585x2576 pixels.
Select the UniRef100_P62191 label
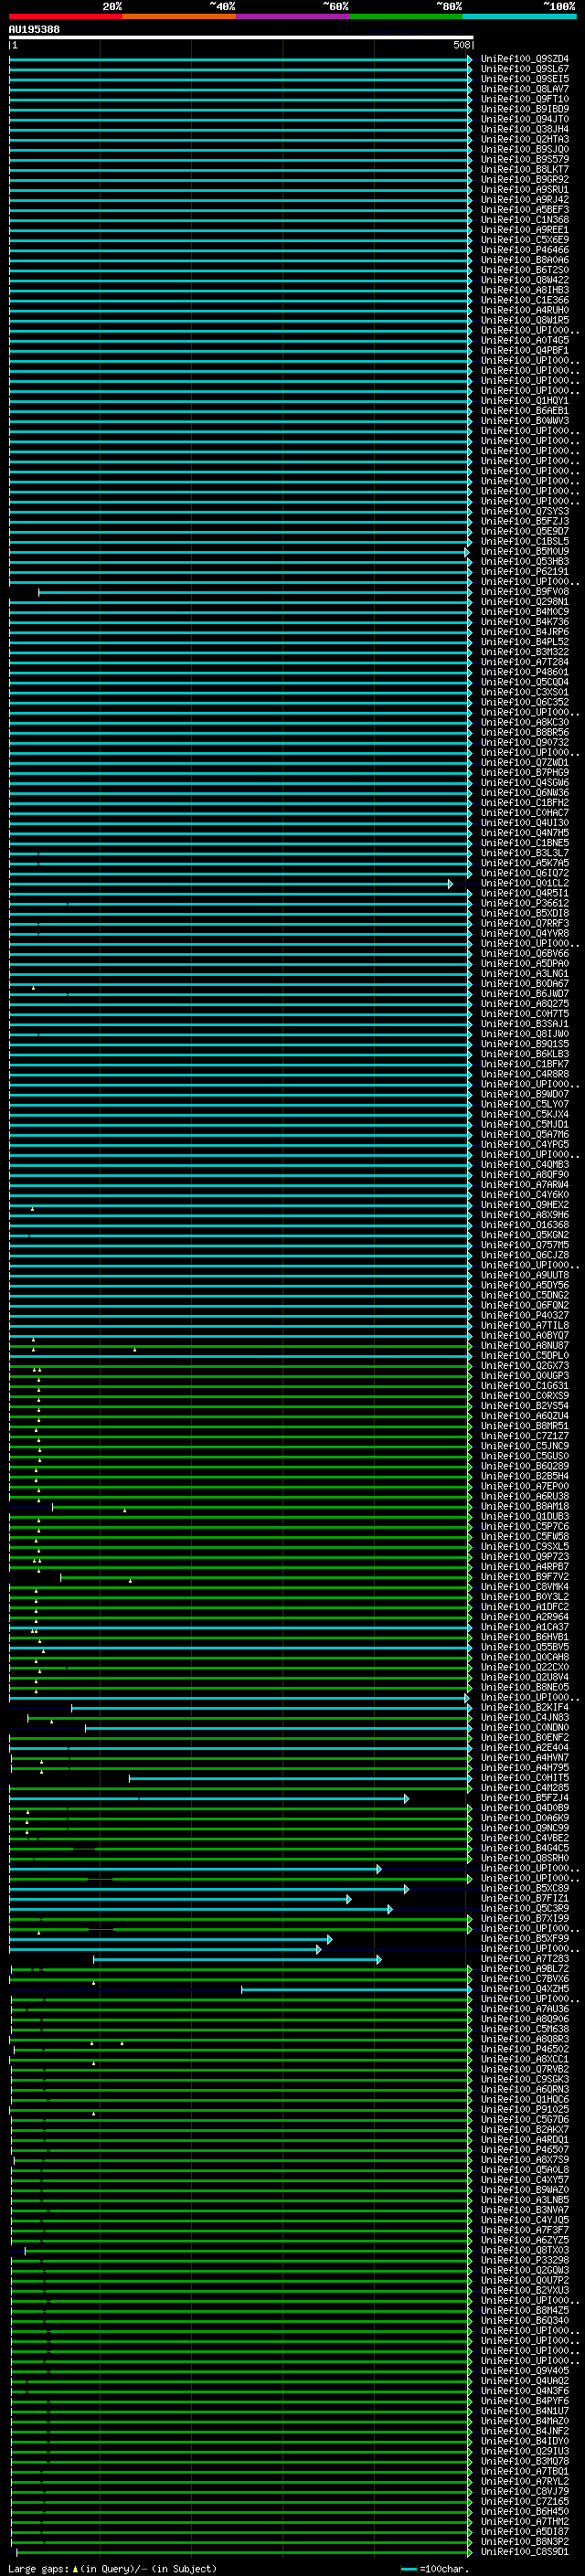(x=524, y=572)
